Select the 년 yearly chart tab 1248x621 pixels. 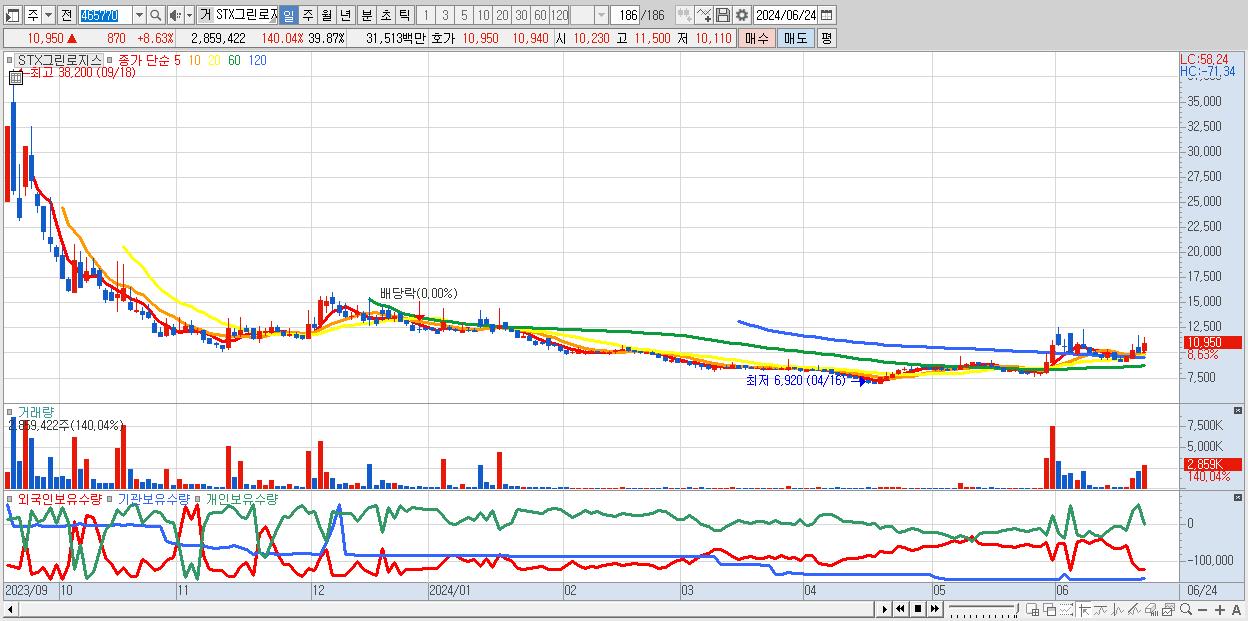pyautogui.click(x=345, y=15)
